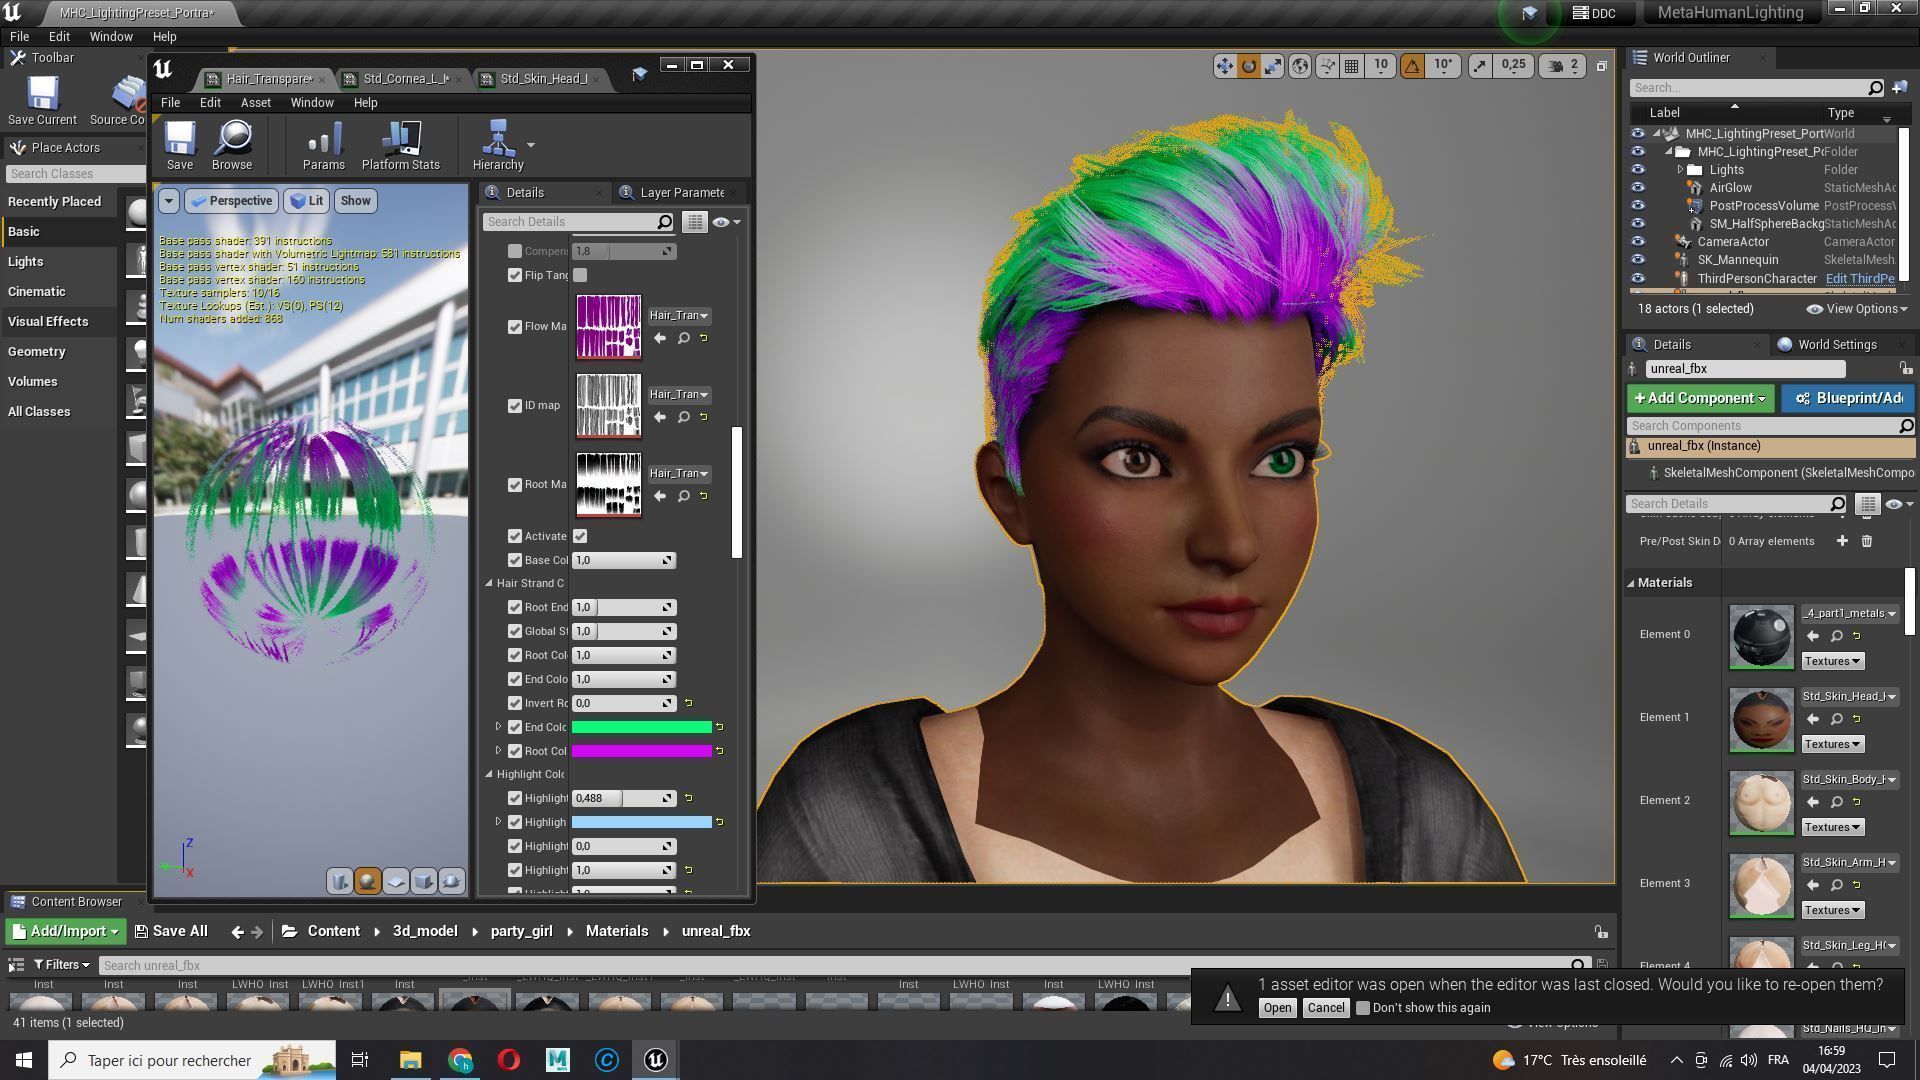Image resolution: width=1920 pixels, height=1080 pixels.
Task: Open Textures dropdown for Element 0
Action: [x=1833, y=661]
